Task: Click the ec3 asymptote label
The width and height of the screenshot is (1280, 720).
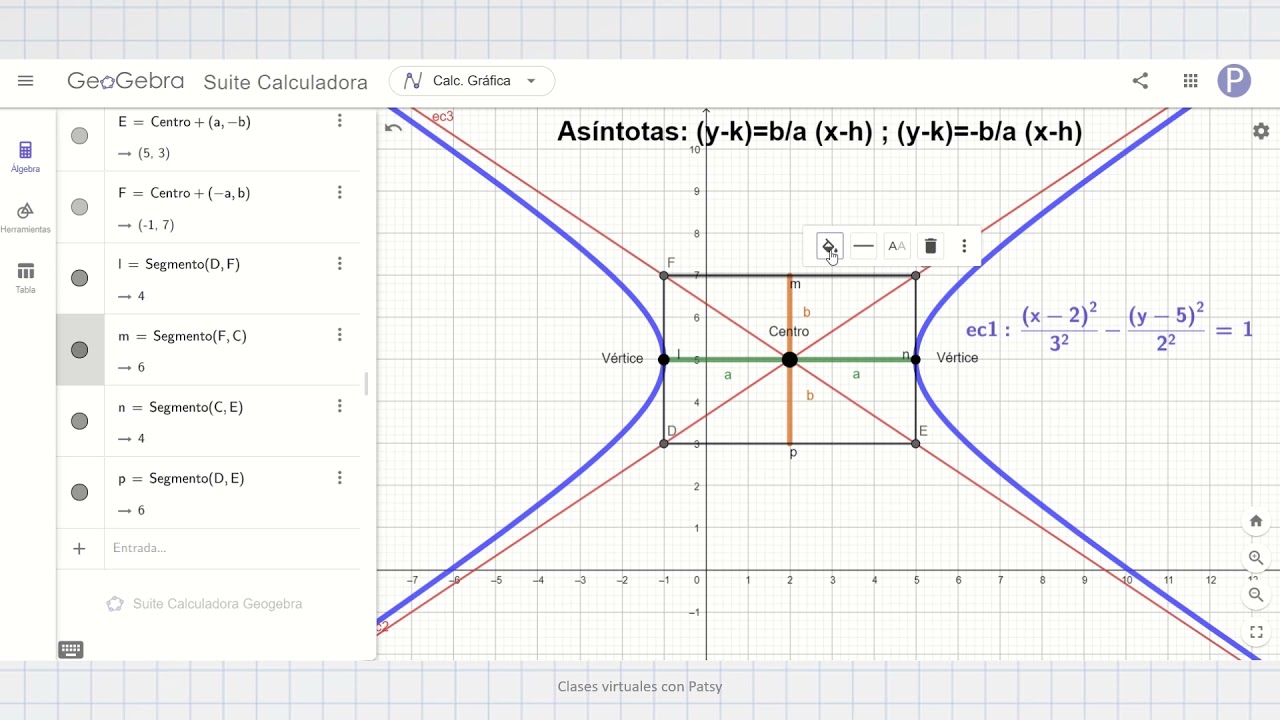Action: point(442,117)
